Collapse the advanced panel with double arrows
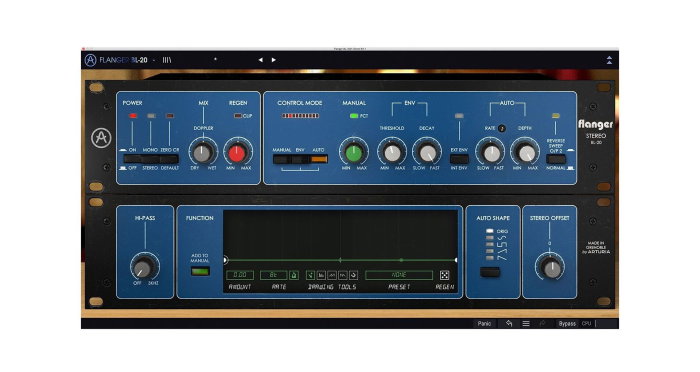The width and height of the screenshot is (700, 372). [609, 60]
